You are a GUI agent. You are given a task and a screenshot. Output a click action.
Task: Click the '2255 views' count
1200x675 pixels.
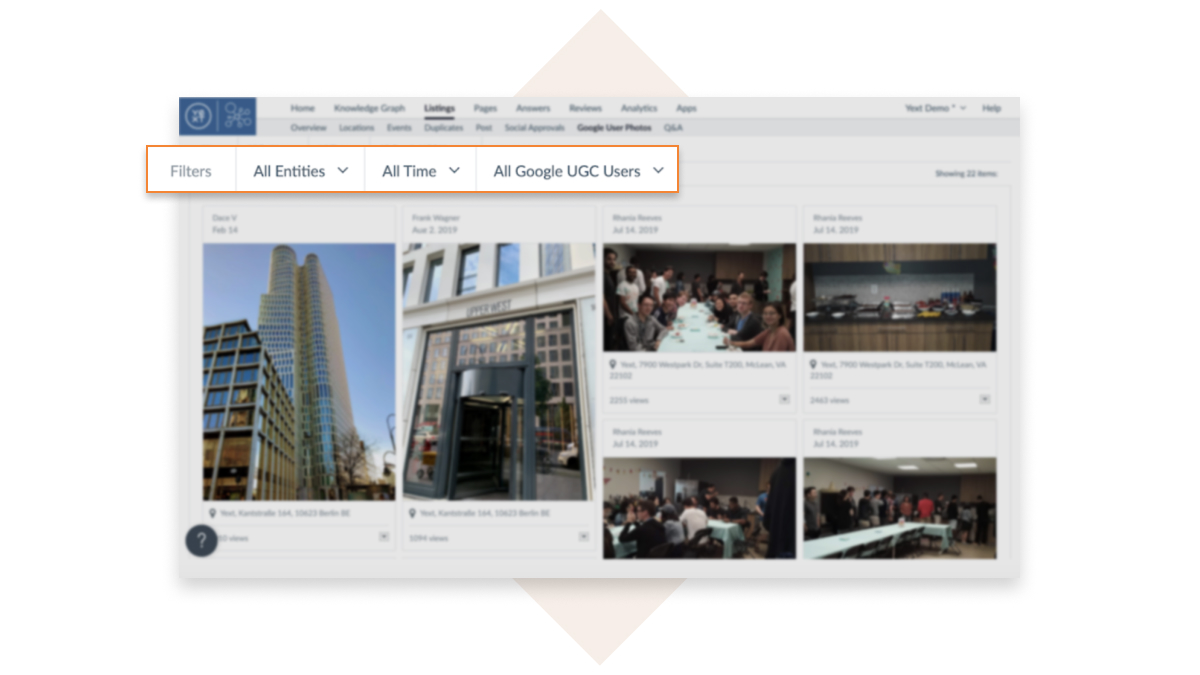pyautogui.click(x=629, y=400)
